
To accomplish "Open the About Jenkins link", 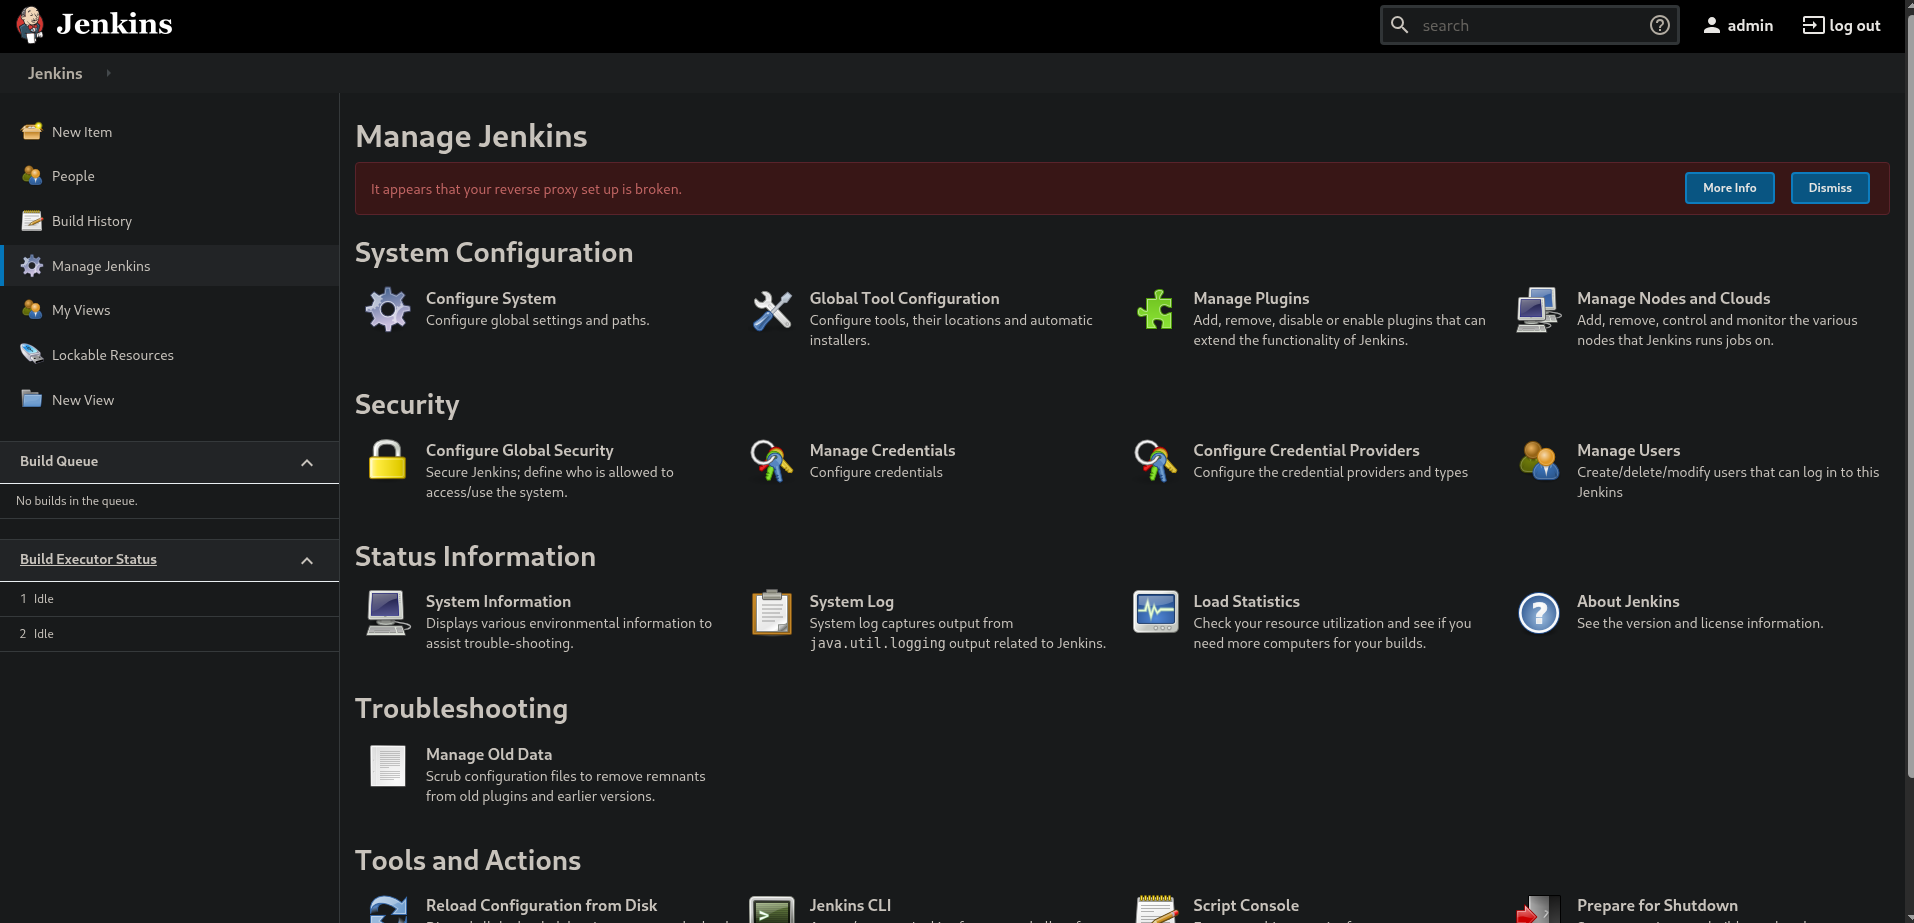I will [1628, 601].
